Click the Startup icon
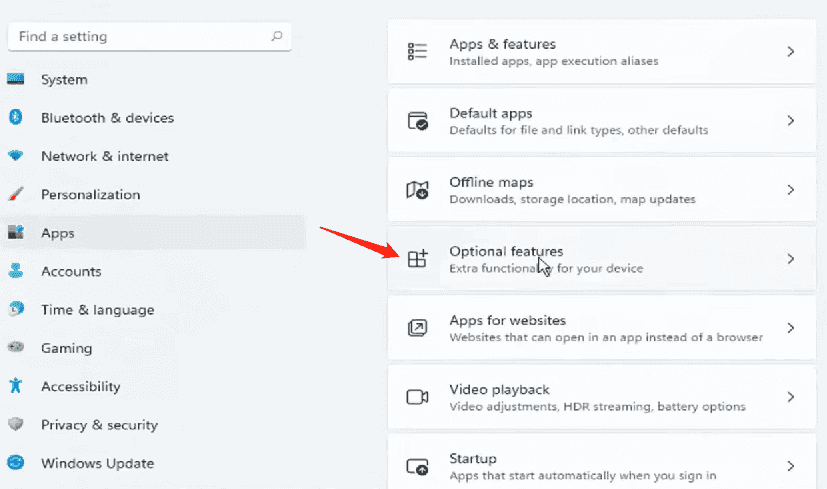The height and width of the screenshot is (489, 827). point(417,466)
